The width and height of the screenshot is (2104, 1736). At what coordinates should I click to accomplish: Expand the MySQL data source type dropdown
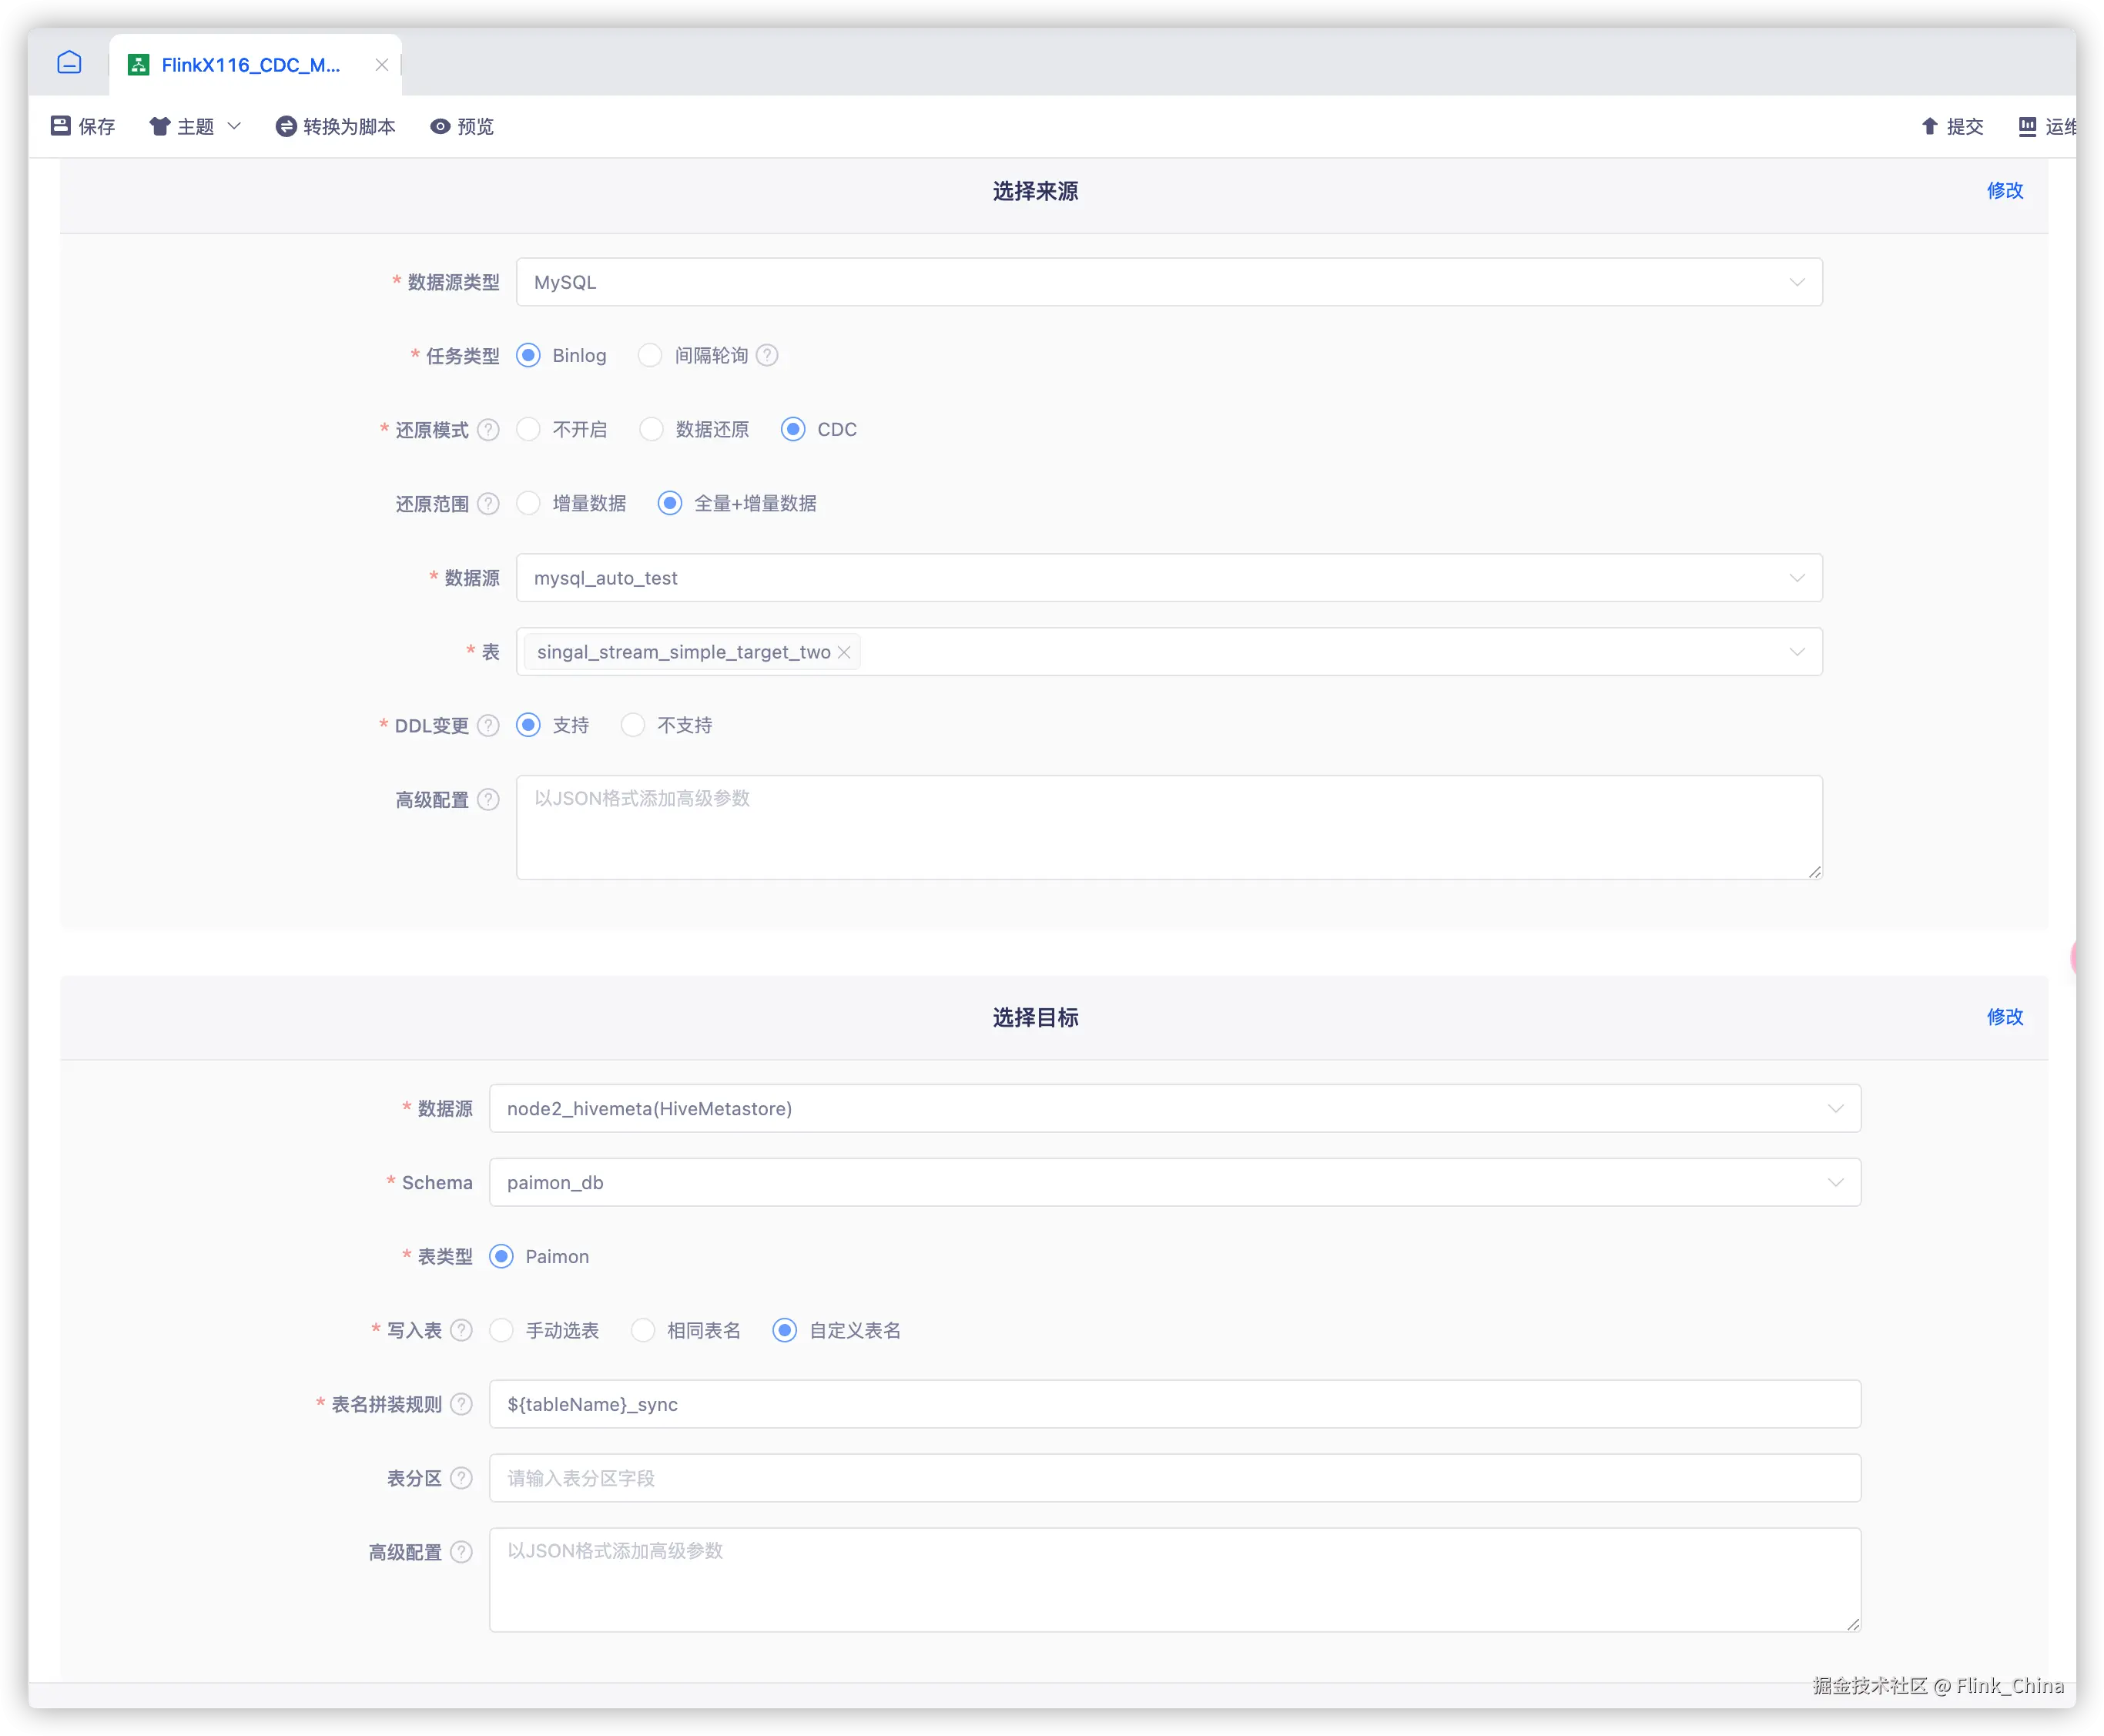pyautogui.click(x=1169, y=282)
